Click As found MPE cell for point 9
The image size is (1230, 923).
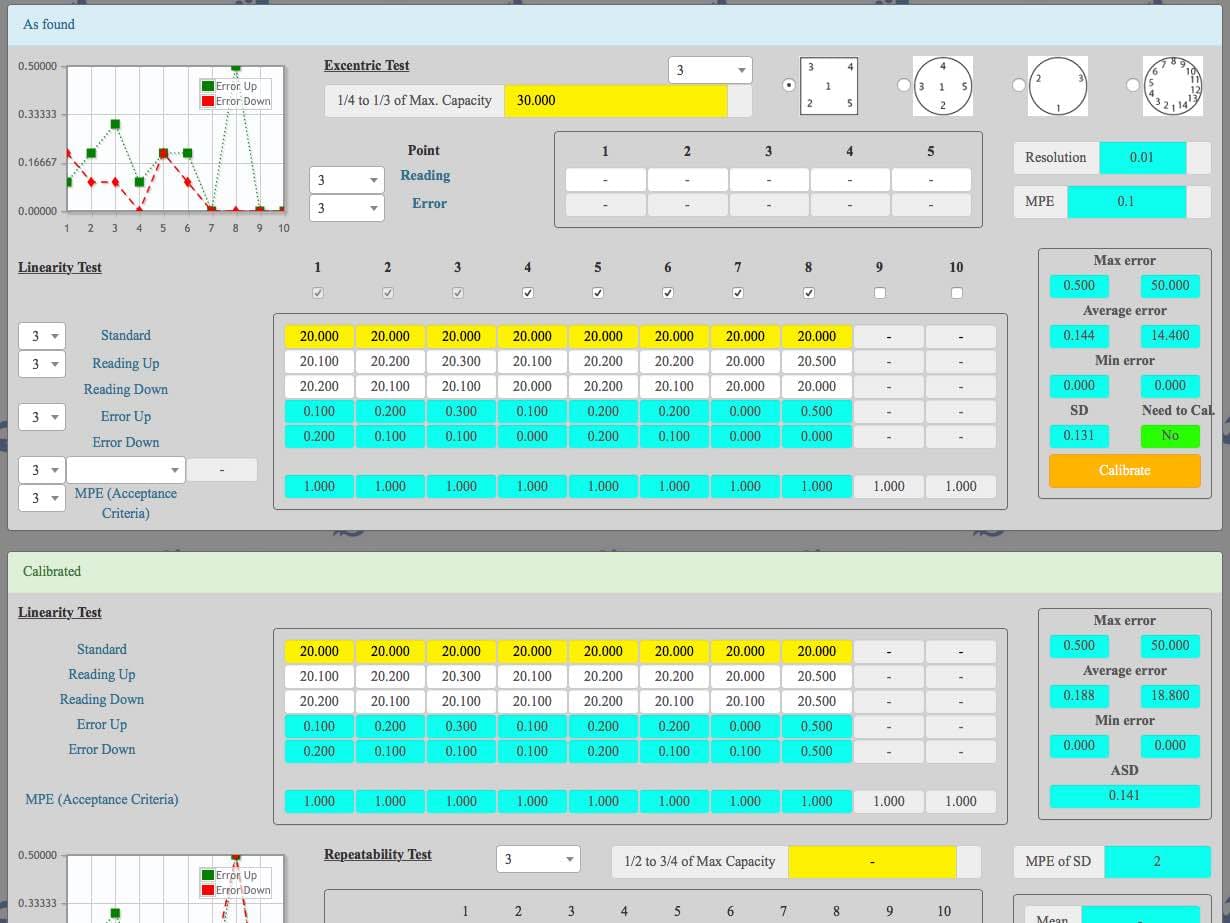click(889, 486)
